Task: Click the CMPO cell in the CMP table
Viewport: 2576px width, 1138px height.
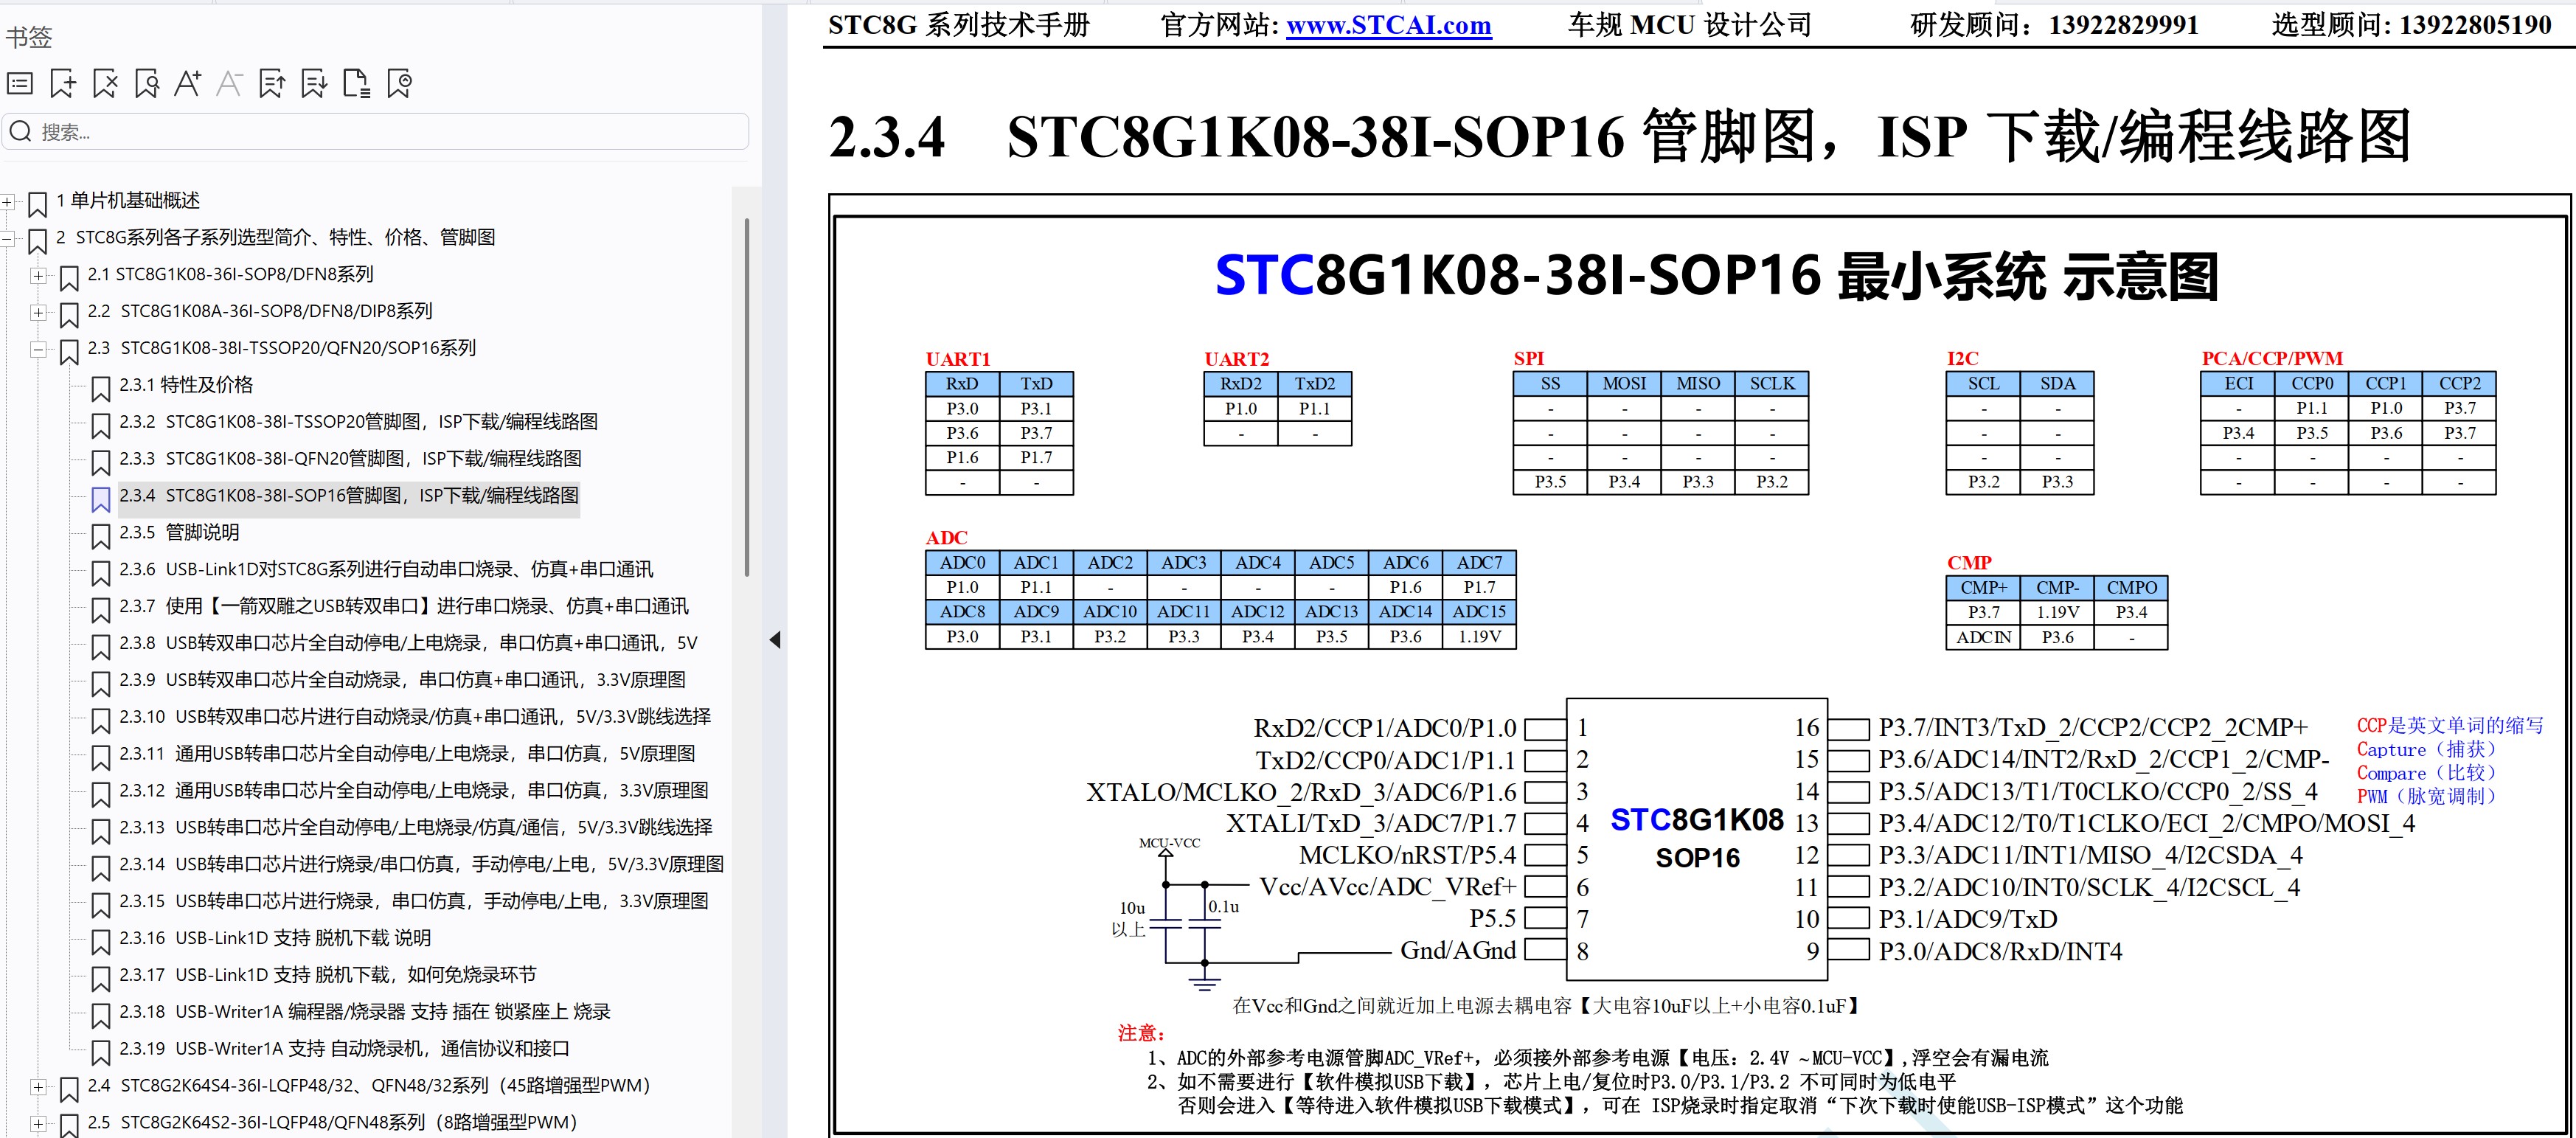Action: pos(2131,588)
